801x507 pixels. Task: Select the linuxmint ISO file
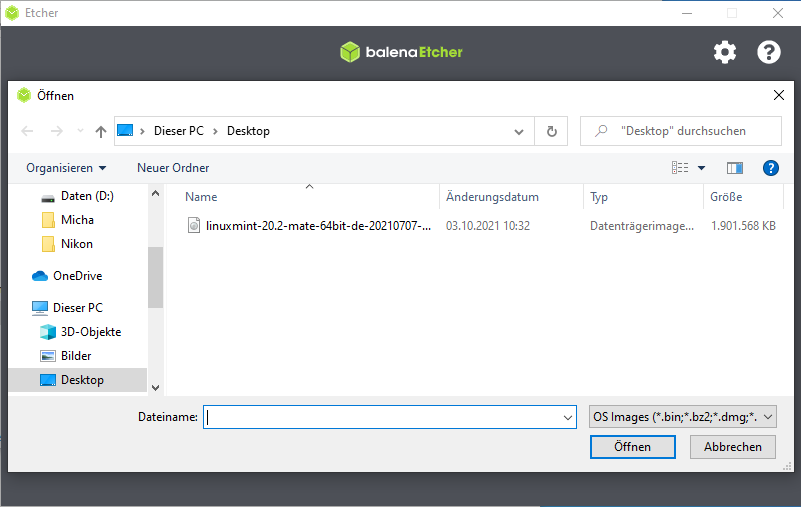317,226
